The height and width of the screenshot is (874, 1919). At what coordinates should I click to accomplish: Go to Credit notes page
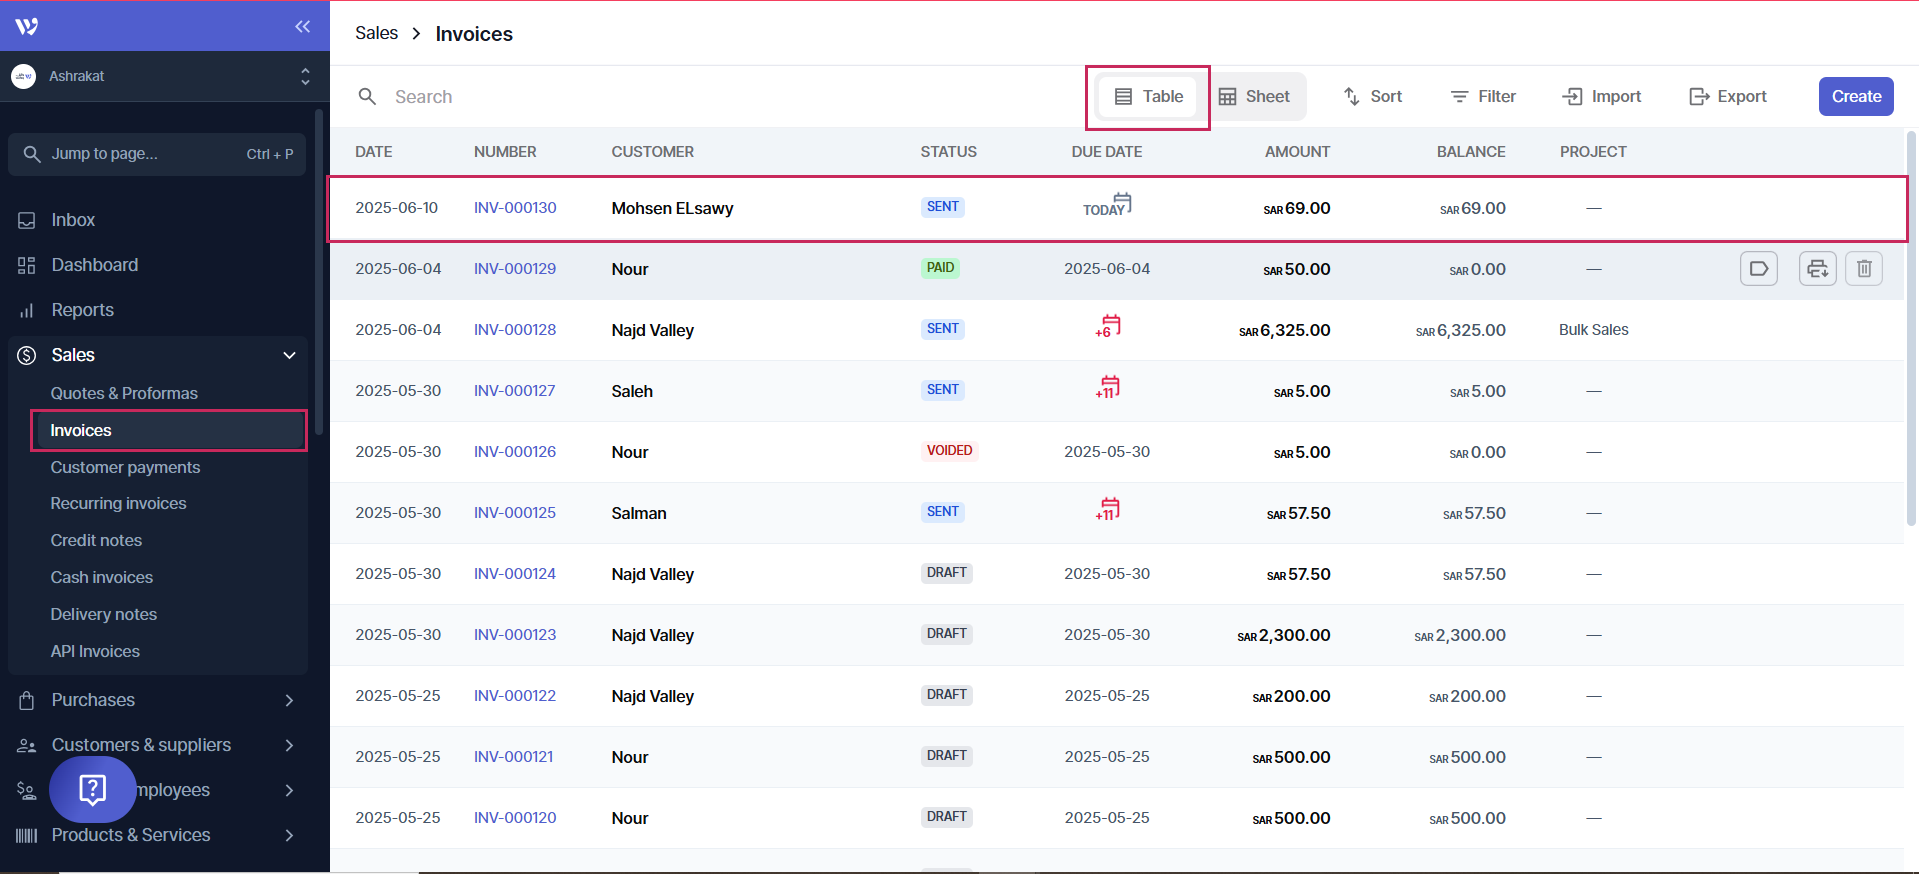pyautogui.click(x=96, y=540)
